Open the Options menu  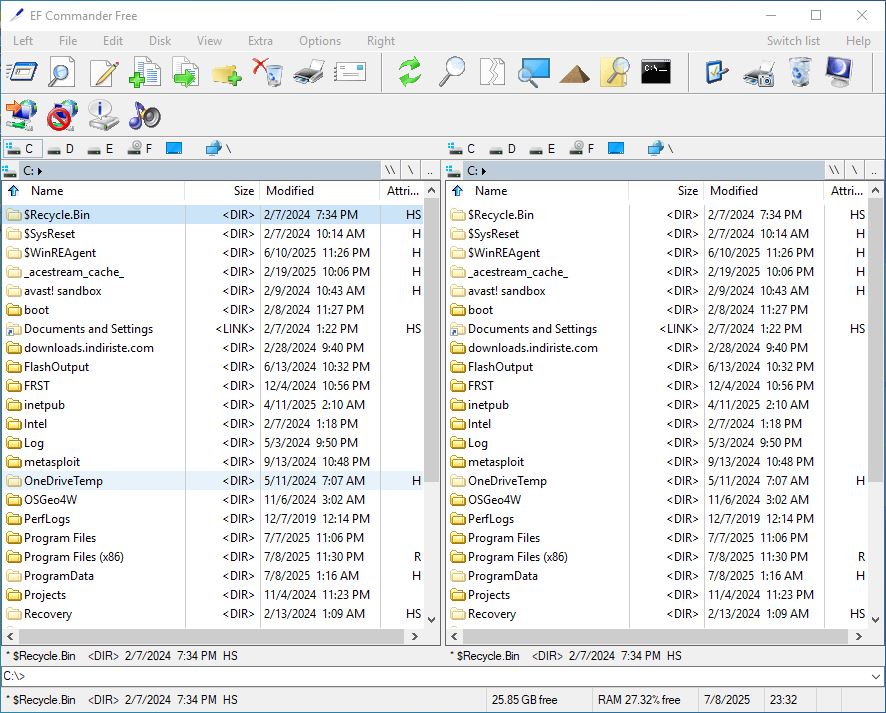point(320,41)
